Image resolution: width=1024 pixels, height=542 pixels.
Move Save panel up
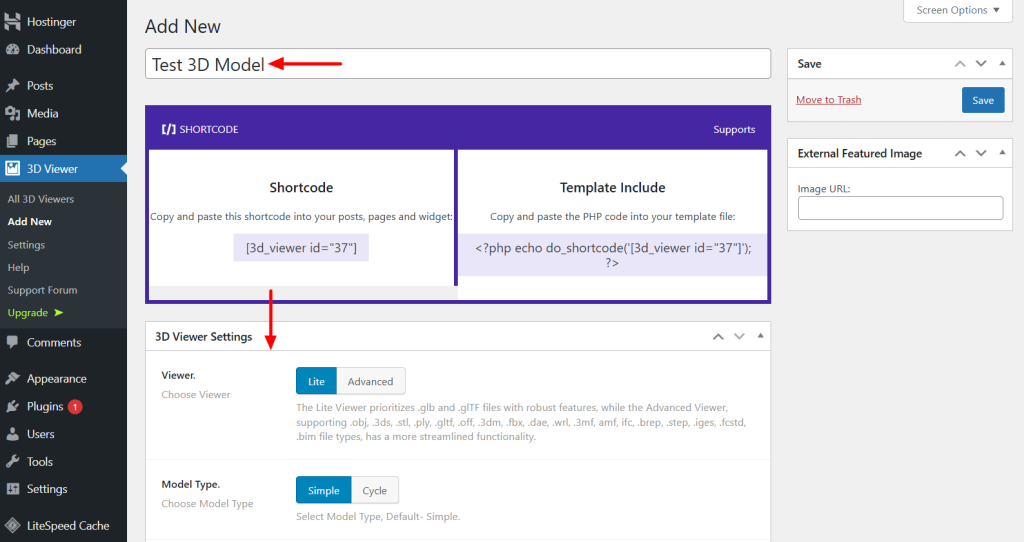click(959, 63)
